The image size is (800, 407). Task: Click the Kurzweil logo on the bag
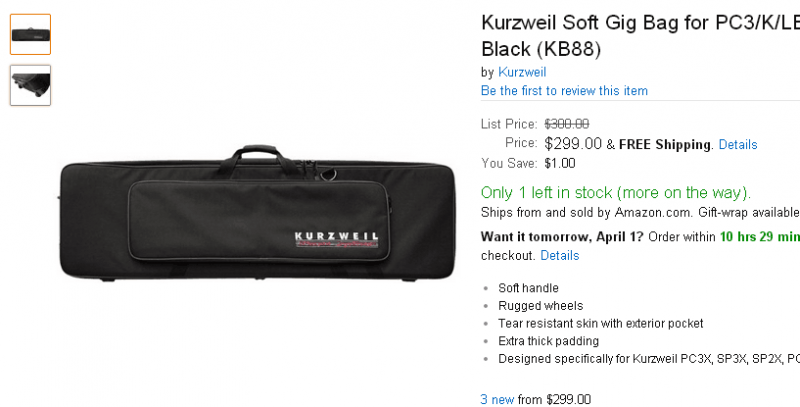[337, 239]
